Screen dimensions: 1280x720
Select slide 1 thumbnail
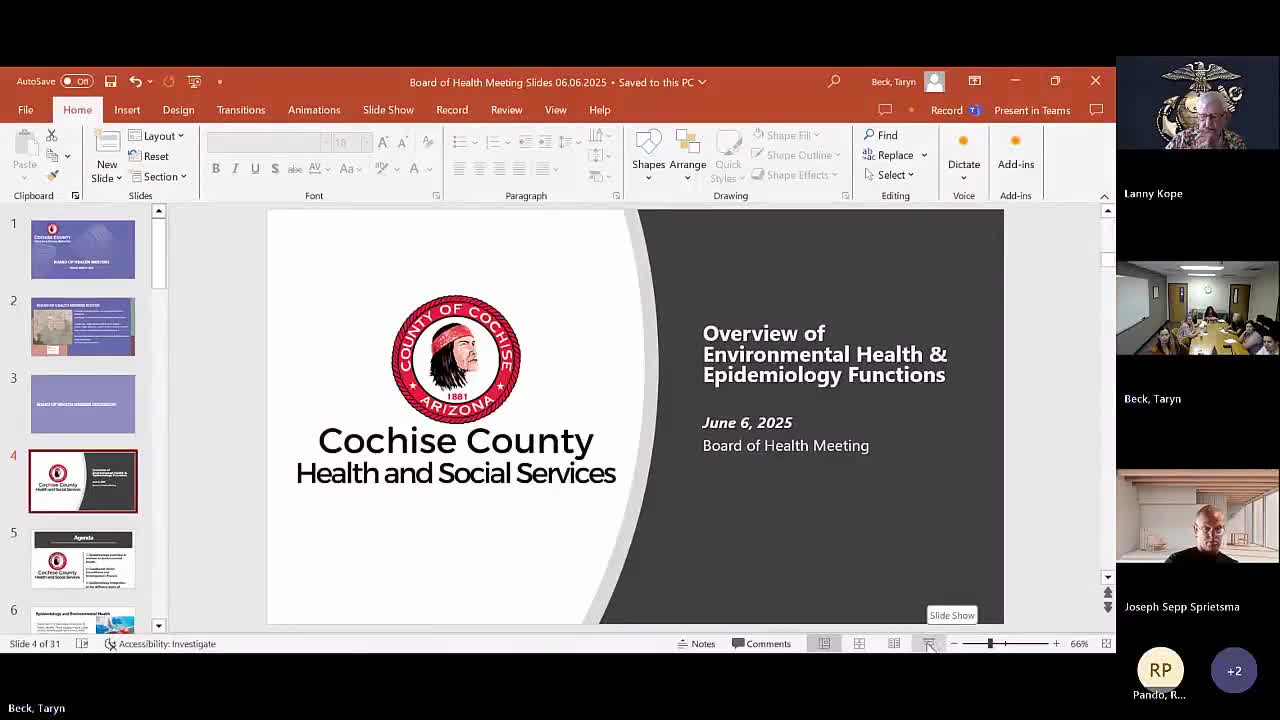pos(83,250)
